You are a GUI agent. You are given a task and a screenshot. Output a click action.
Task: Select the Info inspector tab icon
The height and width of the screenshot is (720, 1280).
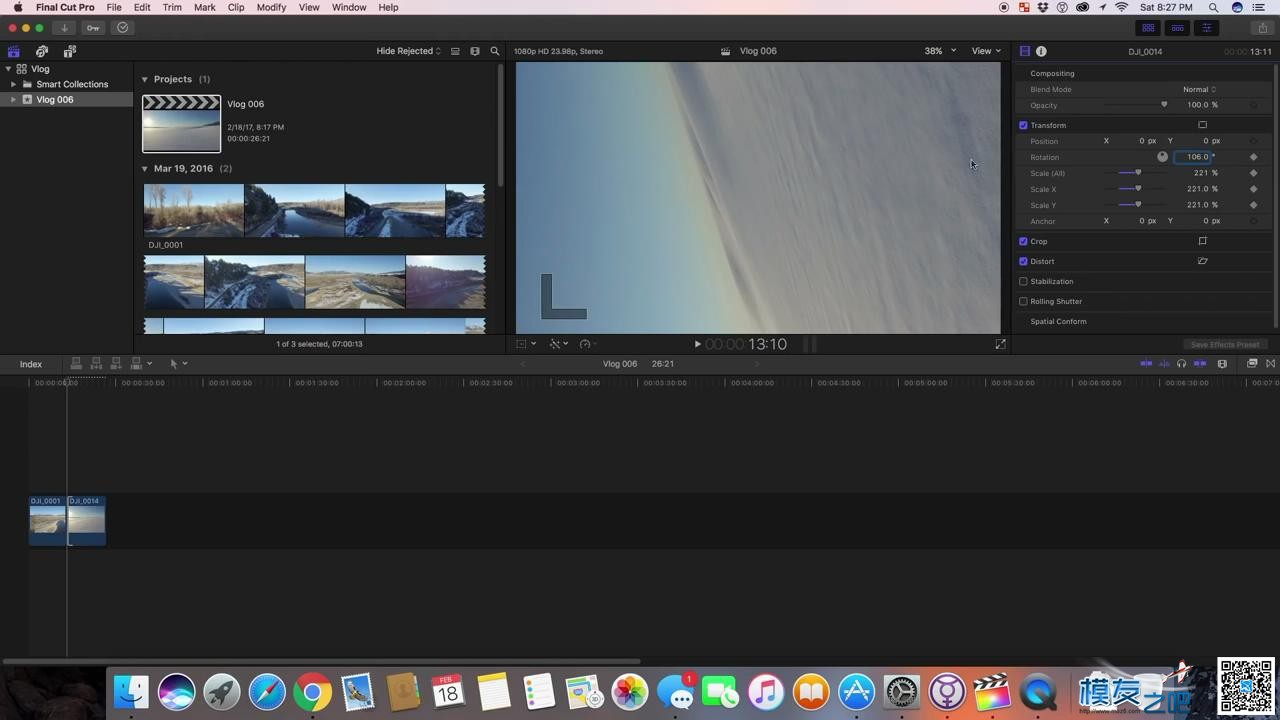tap(1041, 51)
